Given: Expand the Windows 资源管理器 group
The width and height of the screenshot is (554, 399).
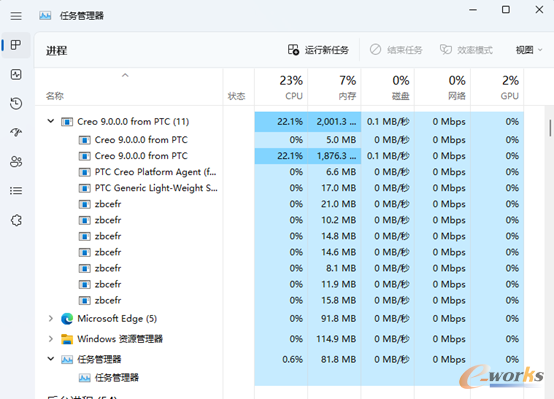Looking at the screenshot, I should 51,339.
